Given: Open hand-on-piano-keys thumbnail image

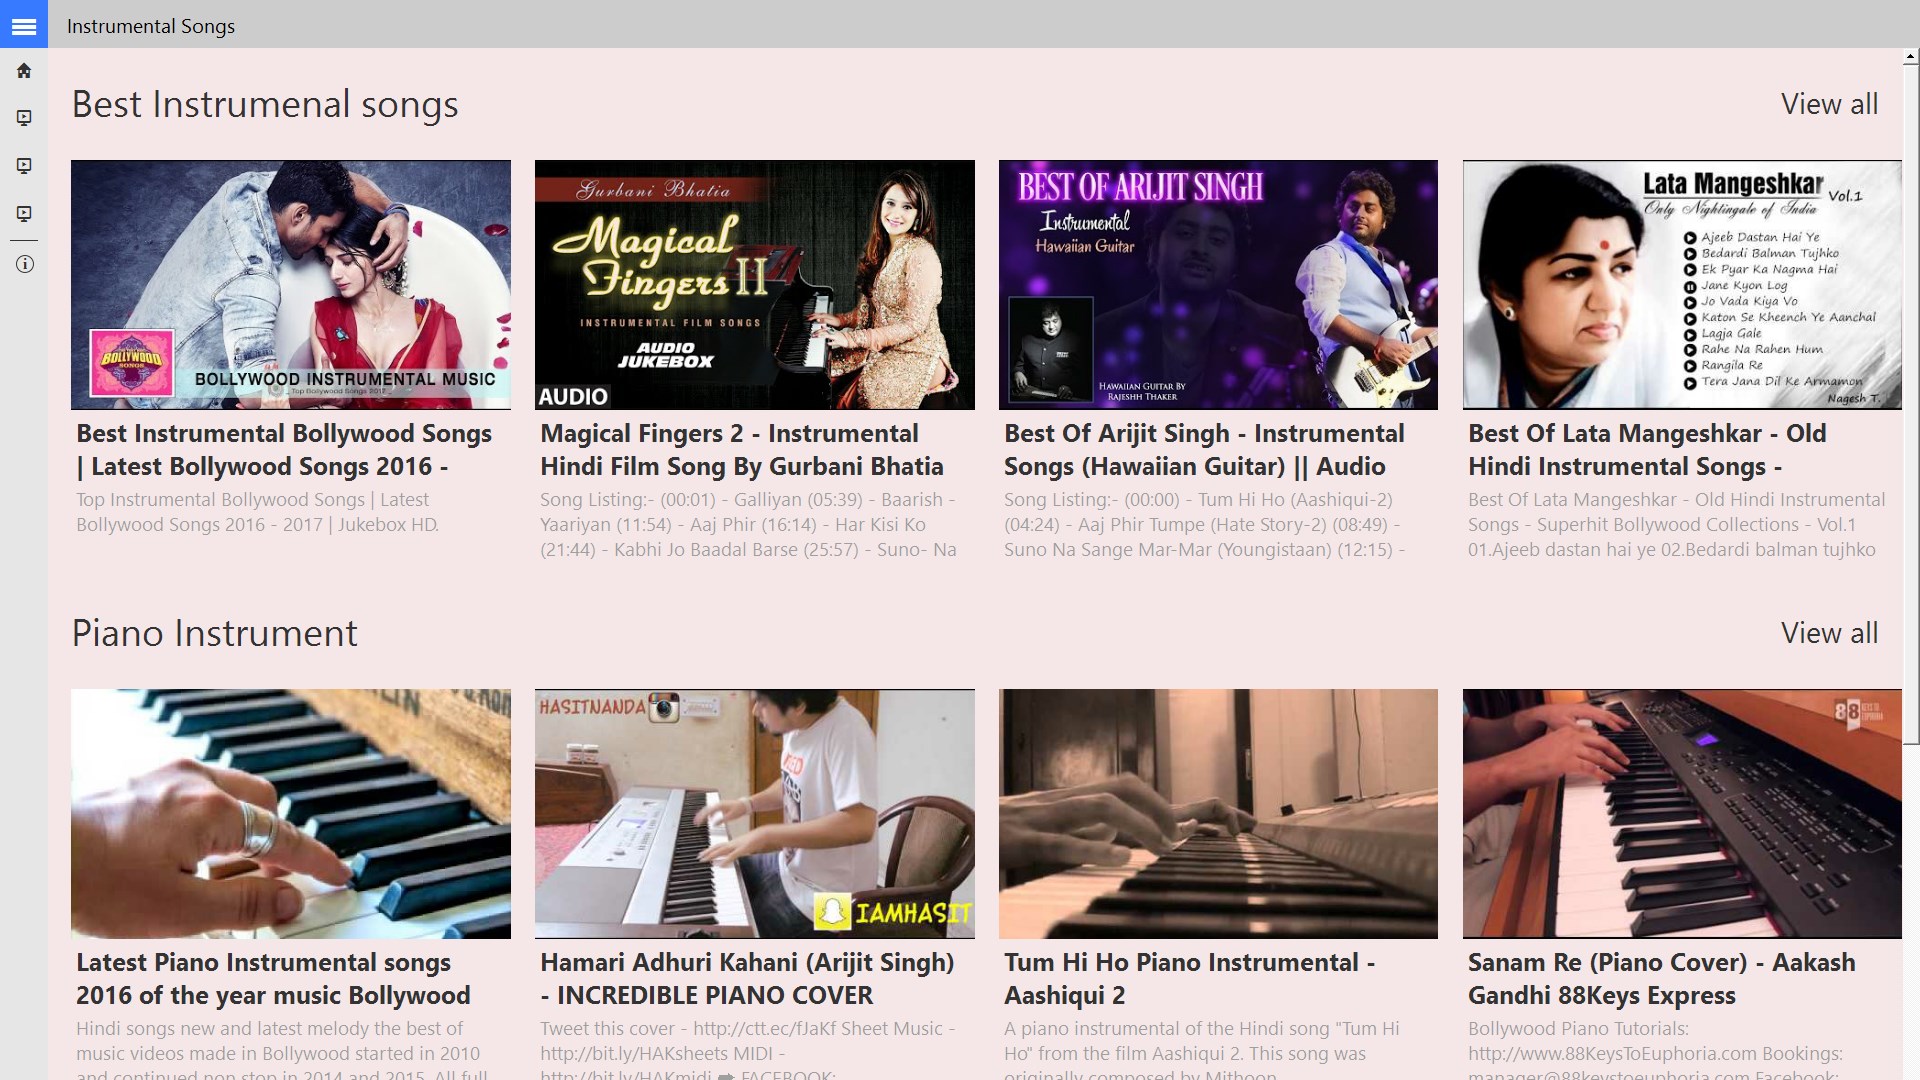Looking at the screenshot, I should tap(290, 813).
